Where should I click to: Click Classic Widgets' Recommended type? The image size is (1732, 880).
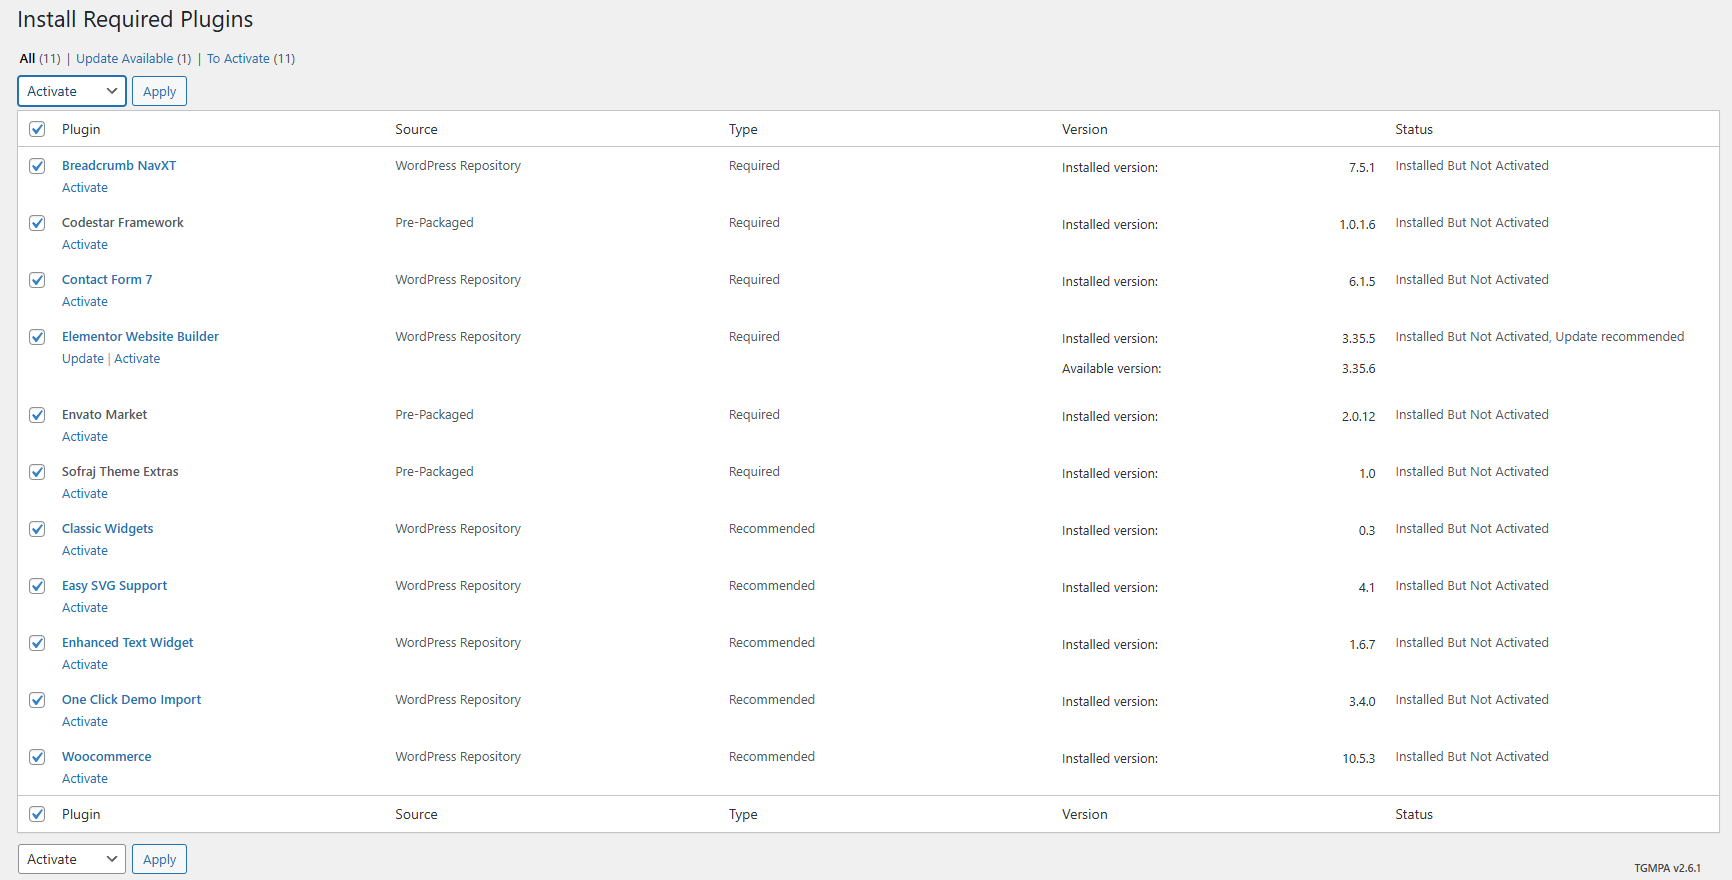pos(772,529)
